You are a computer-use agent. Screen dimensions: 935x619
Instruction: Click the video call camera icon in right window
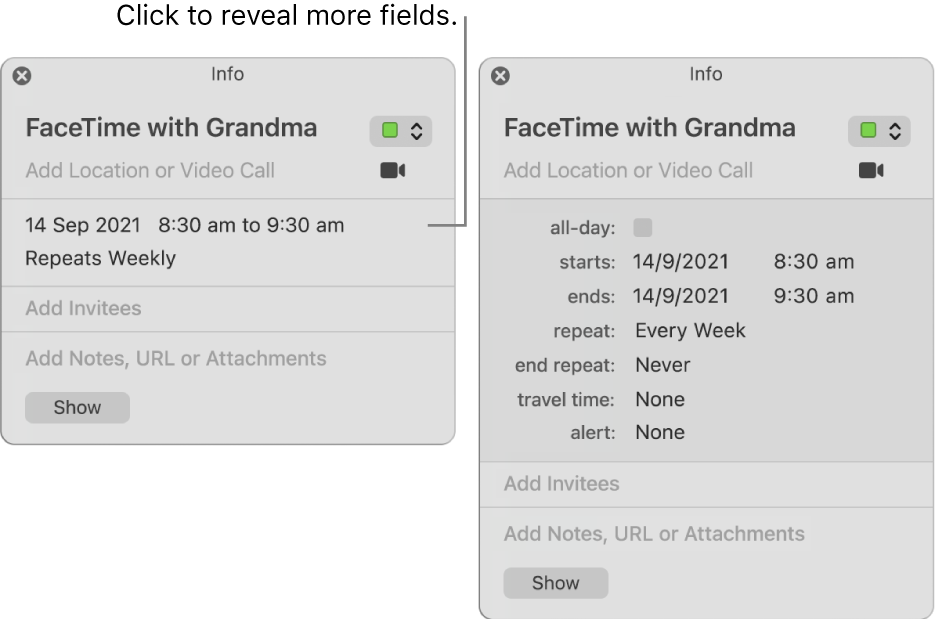click(x=871, y=170)
